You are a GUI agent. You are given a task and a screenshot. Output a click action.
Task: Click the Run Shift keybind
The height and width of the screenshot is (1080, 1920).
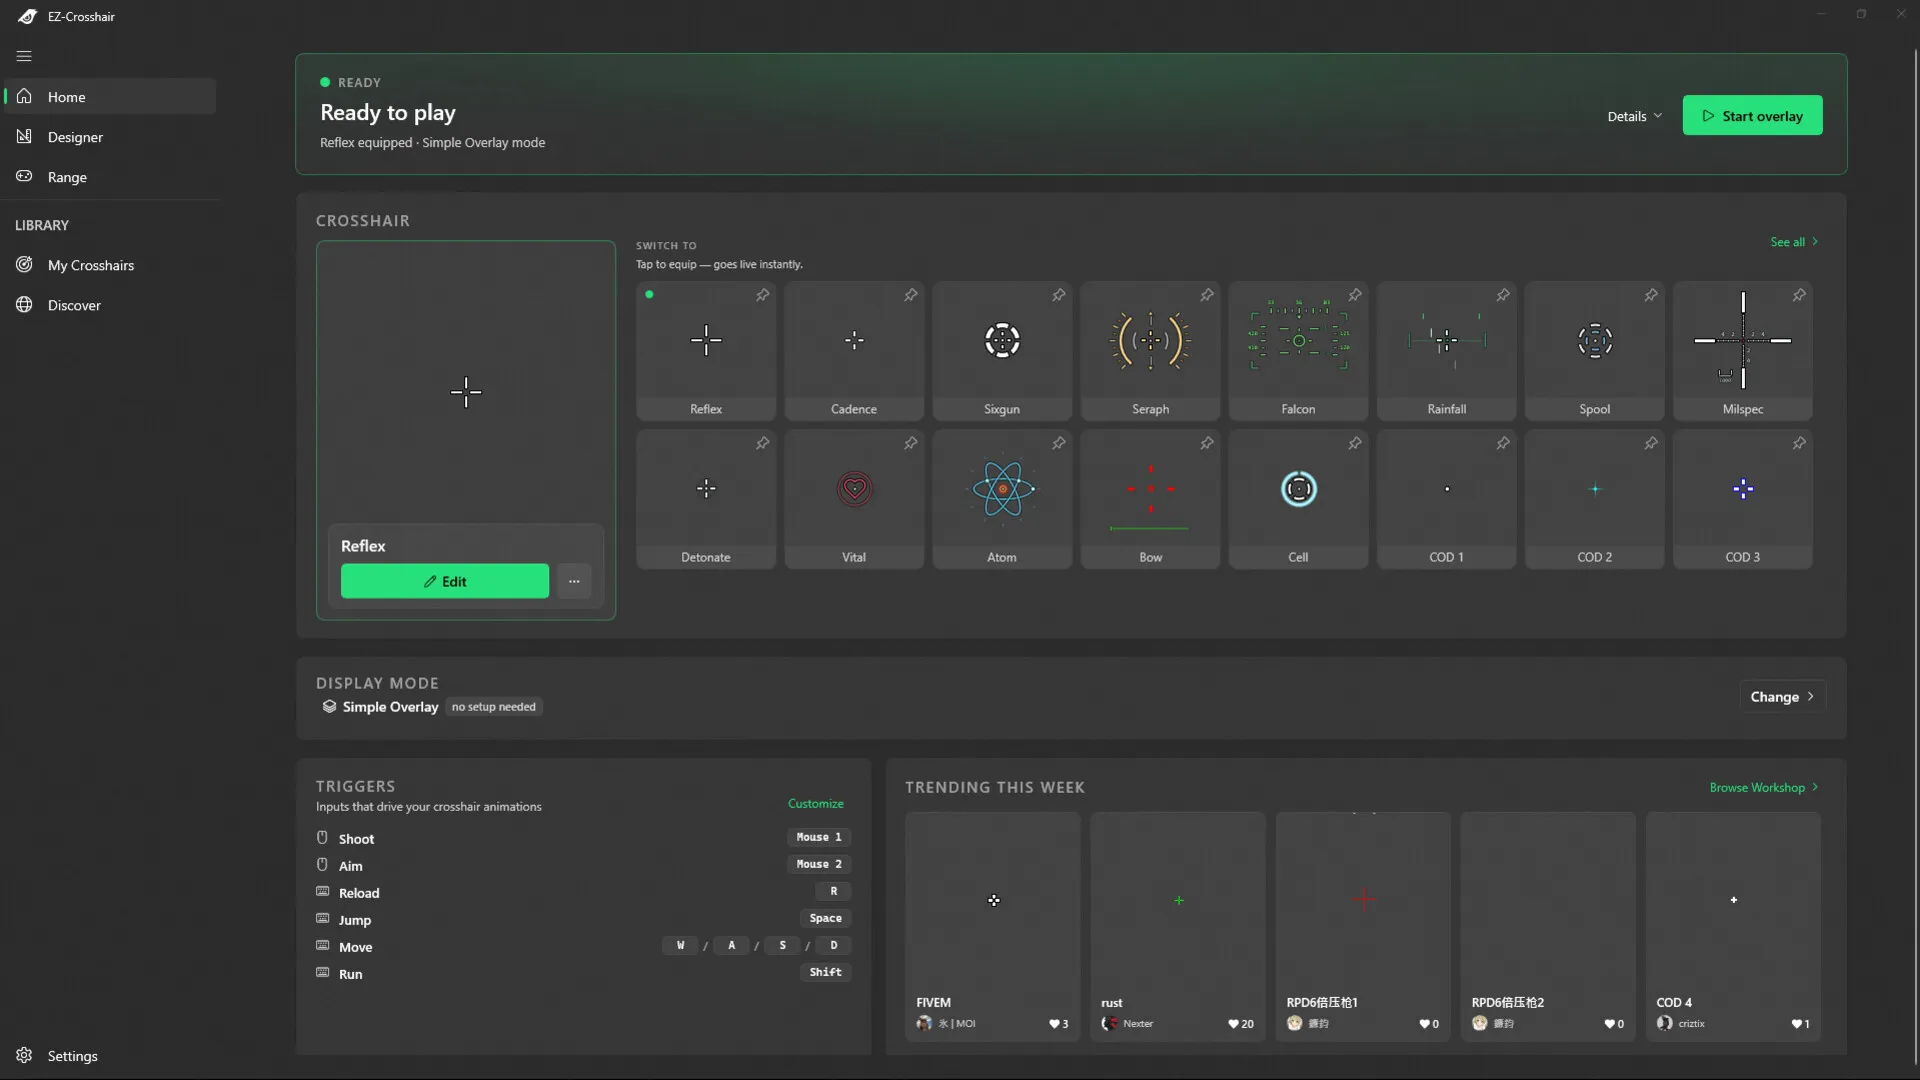point(825,972)
